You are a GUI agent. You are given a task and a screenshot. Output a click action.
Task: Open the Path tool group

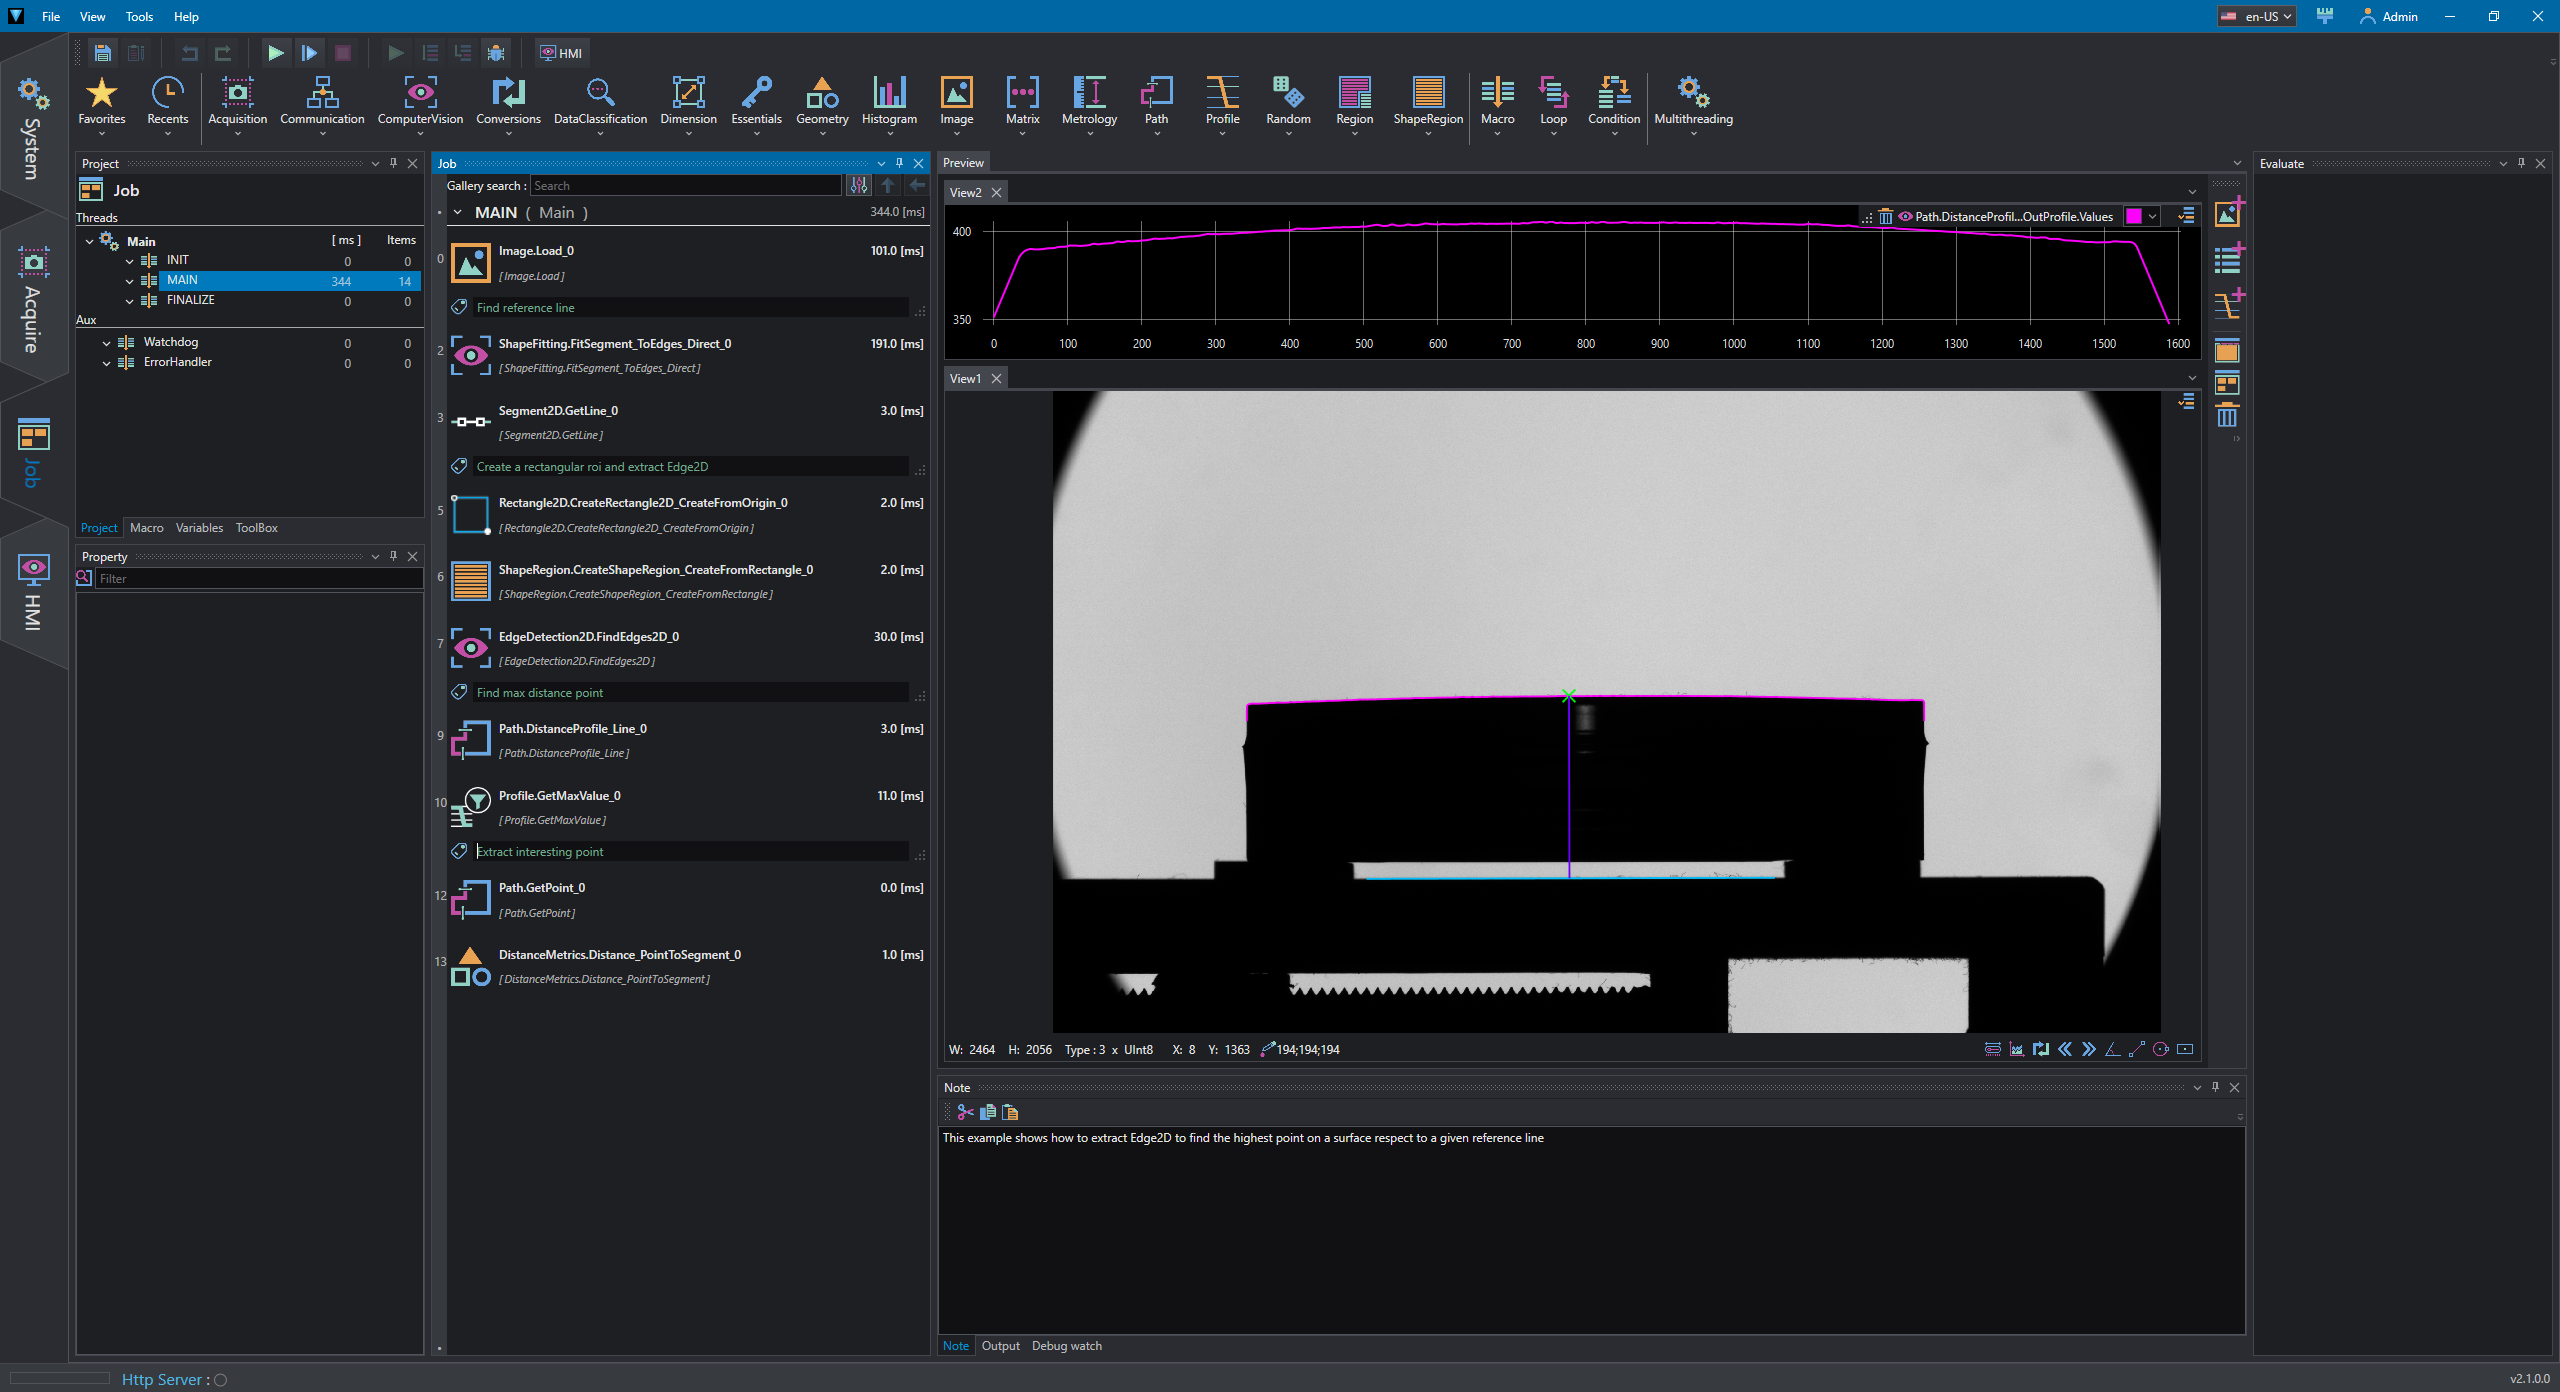(x=1156, y=104)
